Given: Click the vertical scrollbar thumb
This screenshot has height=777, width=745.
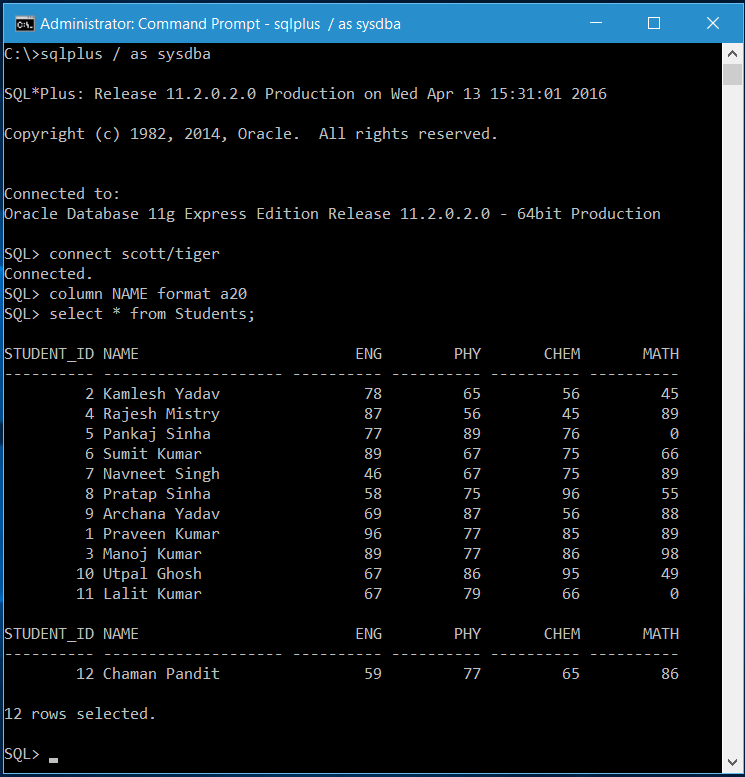Looking at the screenshot, I should point(732,74).
